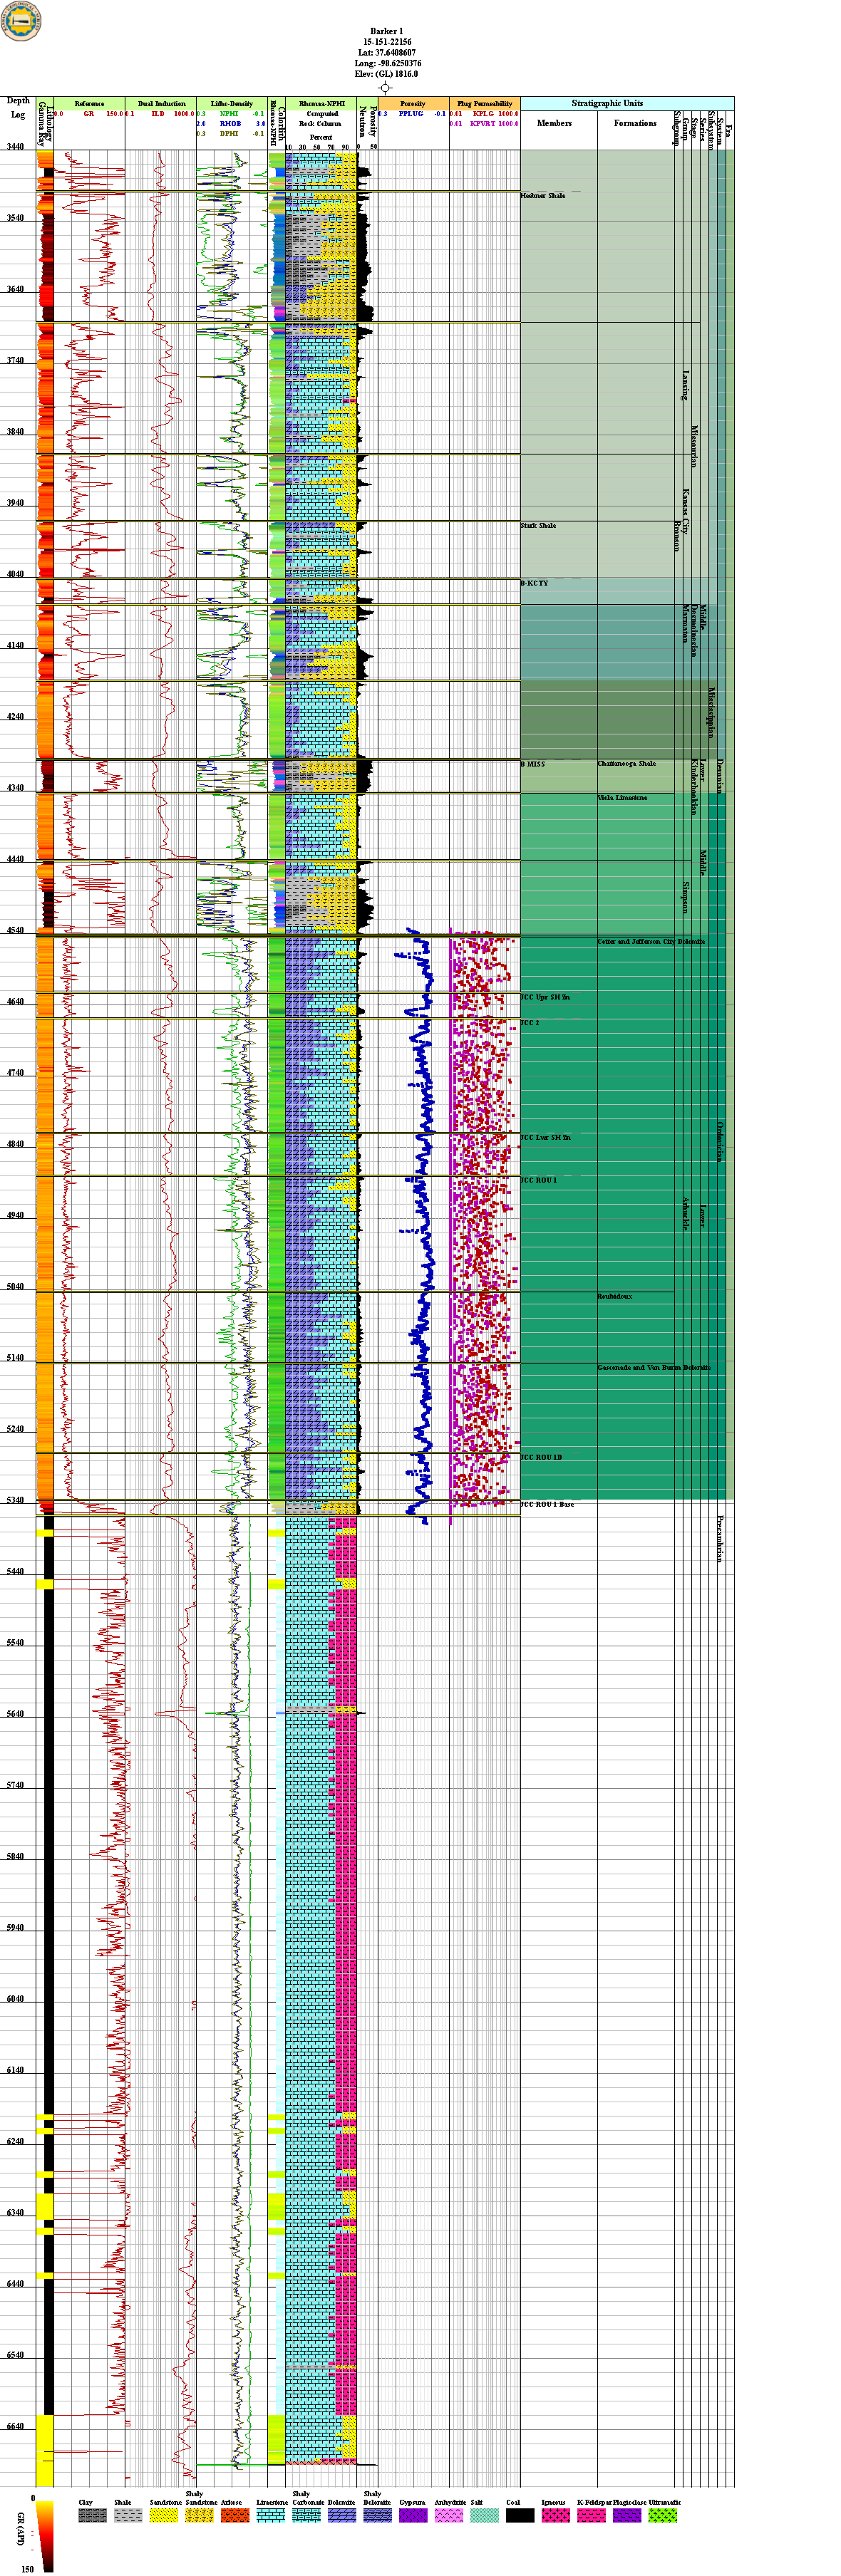The image size is (841, 2576).
Task: Select the Plug Permeability track header
Action: click(x=484, y=104)
